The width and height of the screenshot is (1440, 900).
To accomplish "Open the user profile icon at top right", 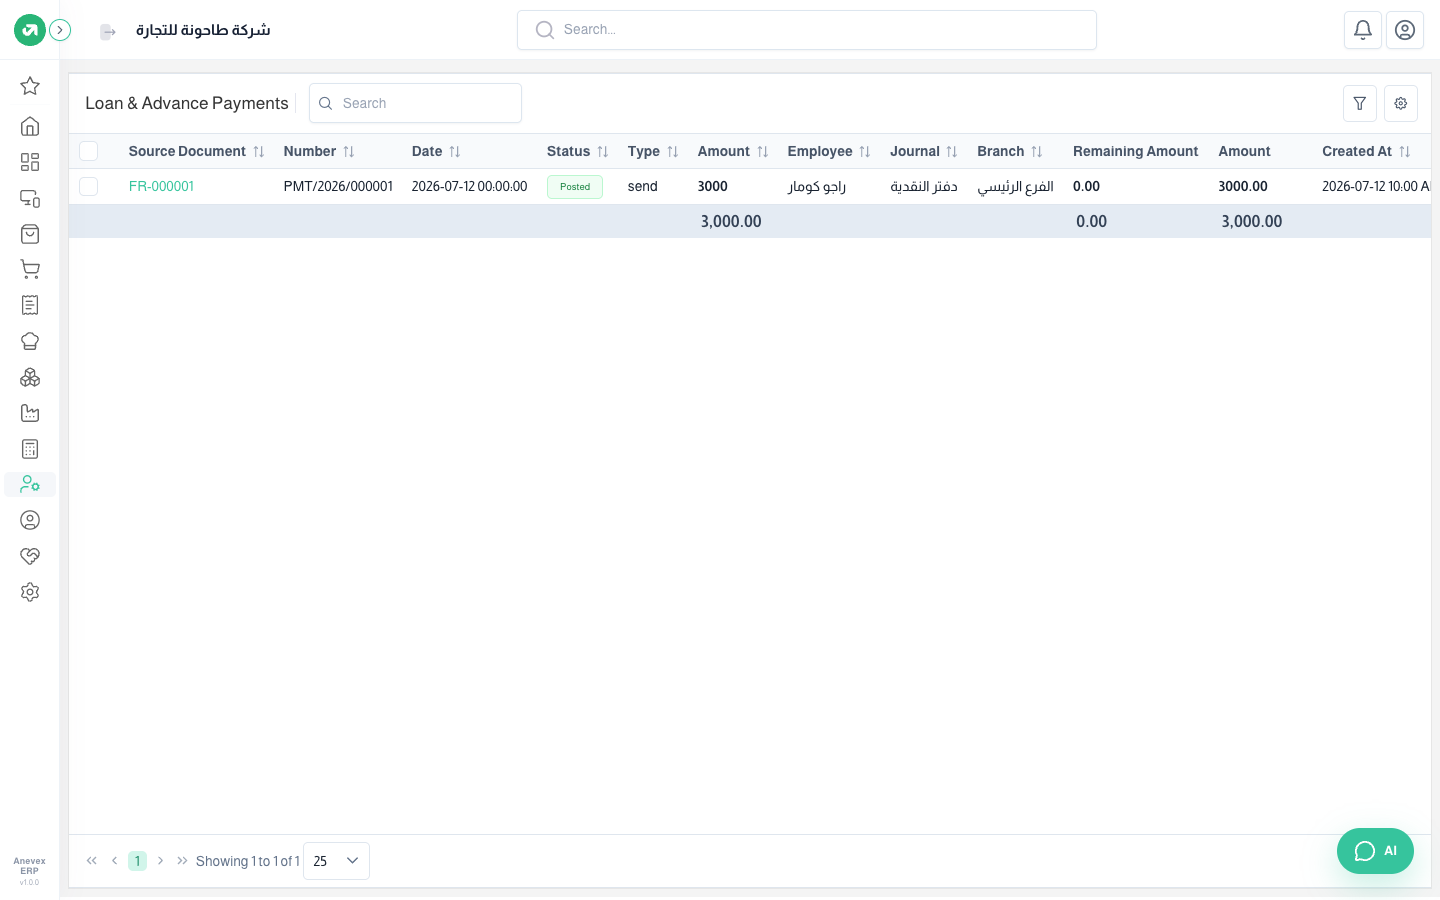I will tap(1405, 30).
